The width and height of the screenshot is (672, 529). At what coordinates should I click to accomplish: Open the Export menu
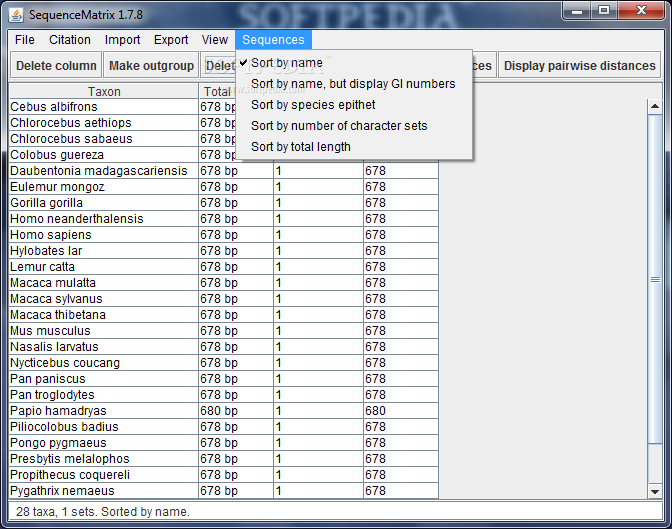(x=171, y=40)
